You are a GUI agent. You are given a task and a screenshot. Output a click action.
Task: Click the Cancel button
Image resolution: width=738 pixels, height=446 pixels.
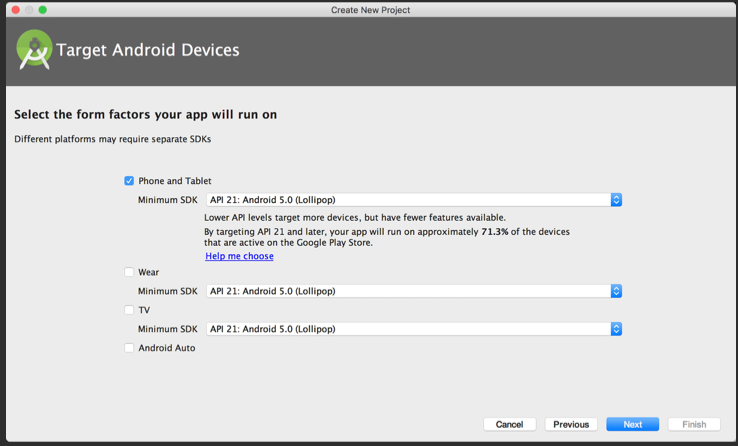click(509, 424)
